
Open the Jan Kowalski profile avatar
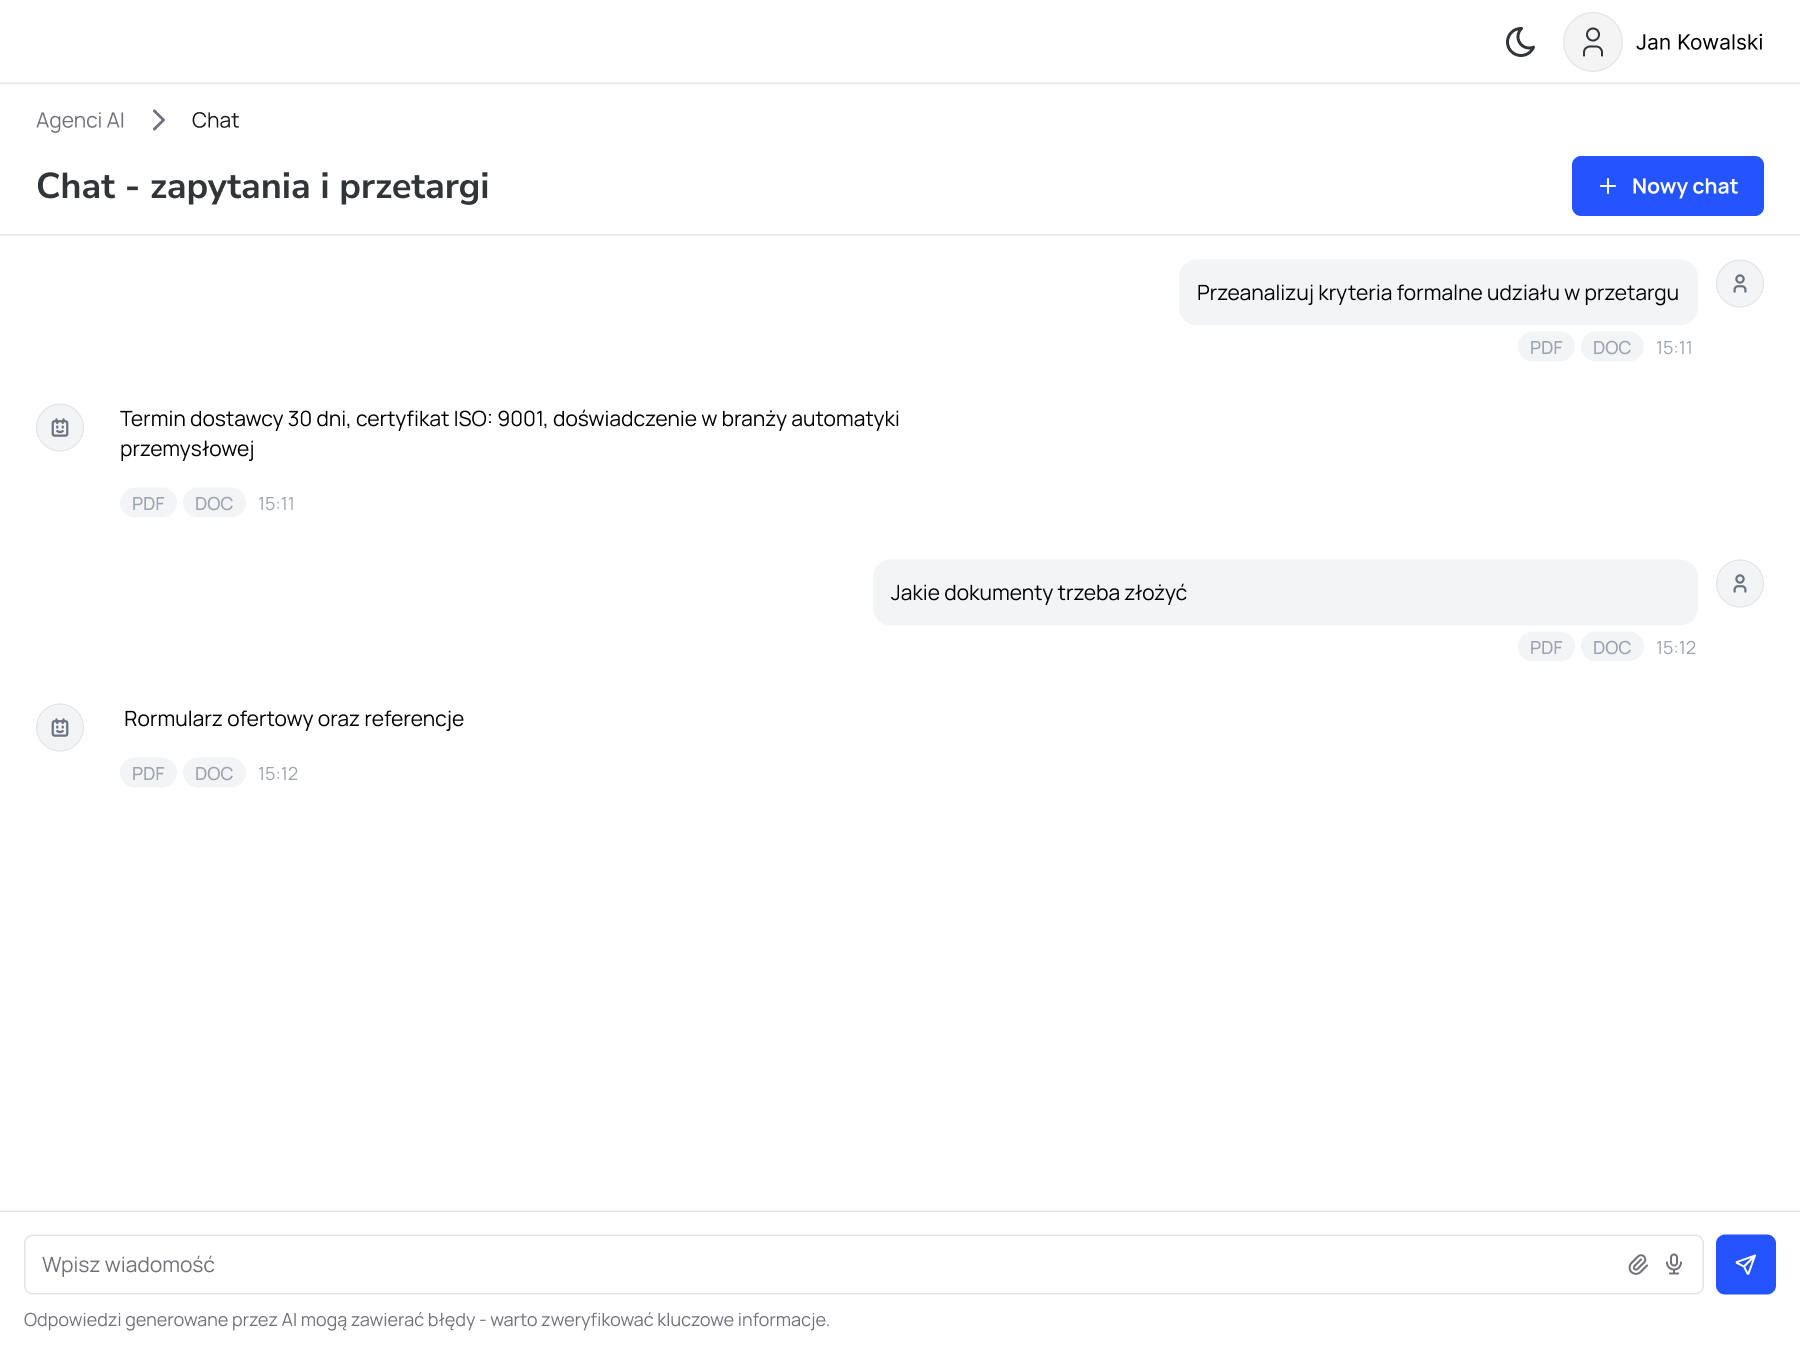(x=1592, y=42)
